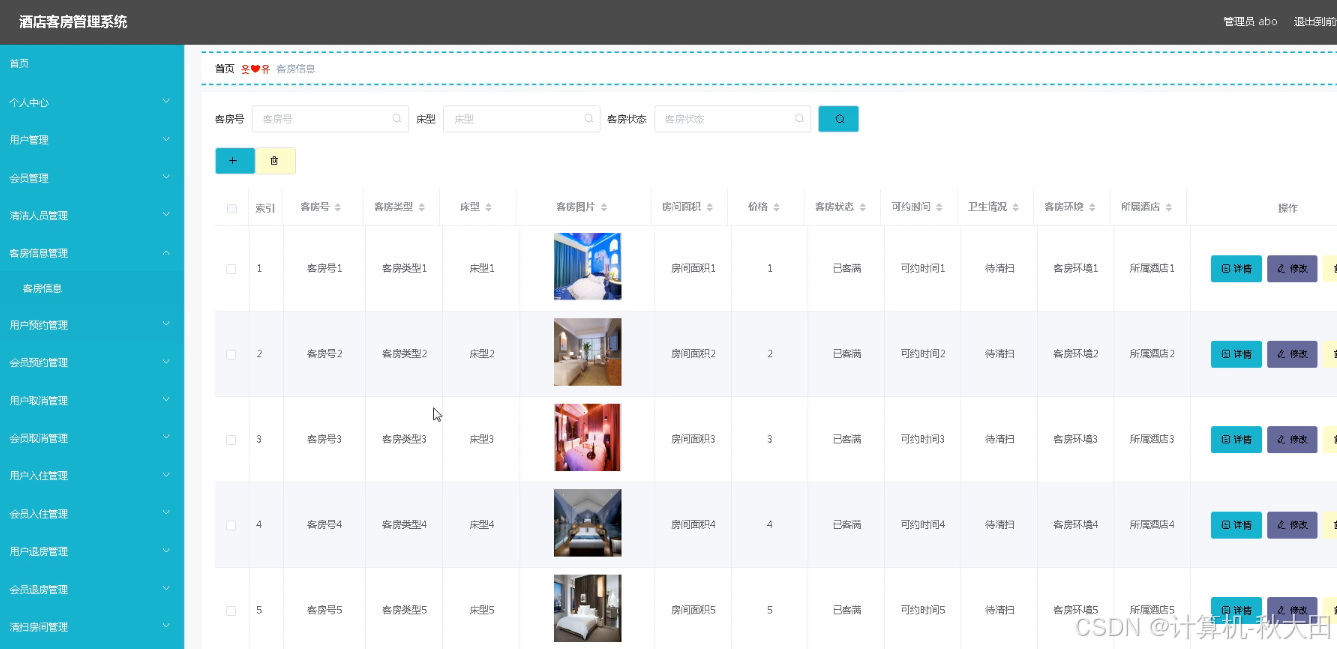Screen dimensions: 1337x649
Task: Check the box for row 客房号1
Action: point(231,269)
